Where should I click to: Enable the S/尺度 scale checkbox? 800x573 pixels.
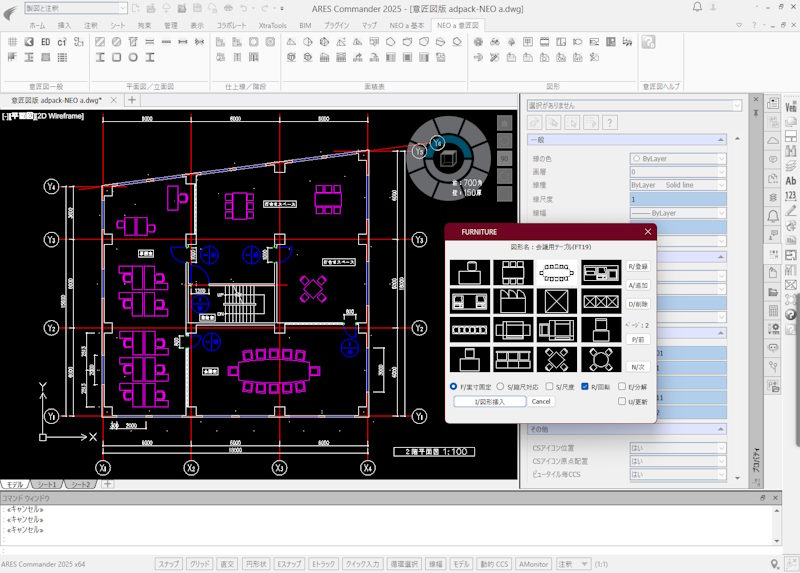550,386
